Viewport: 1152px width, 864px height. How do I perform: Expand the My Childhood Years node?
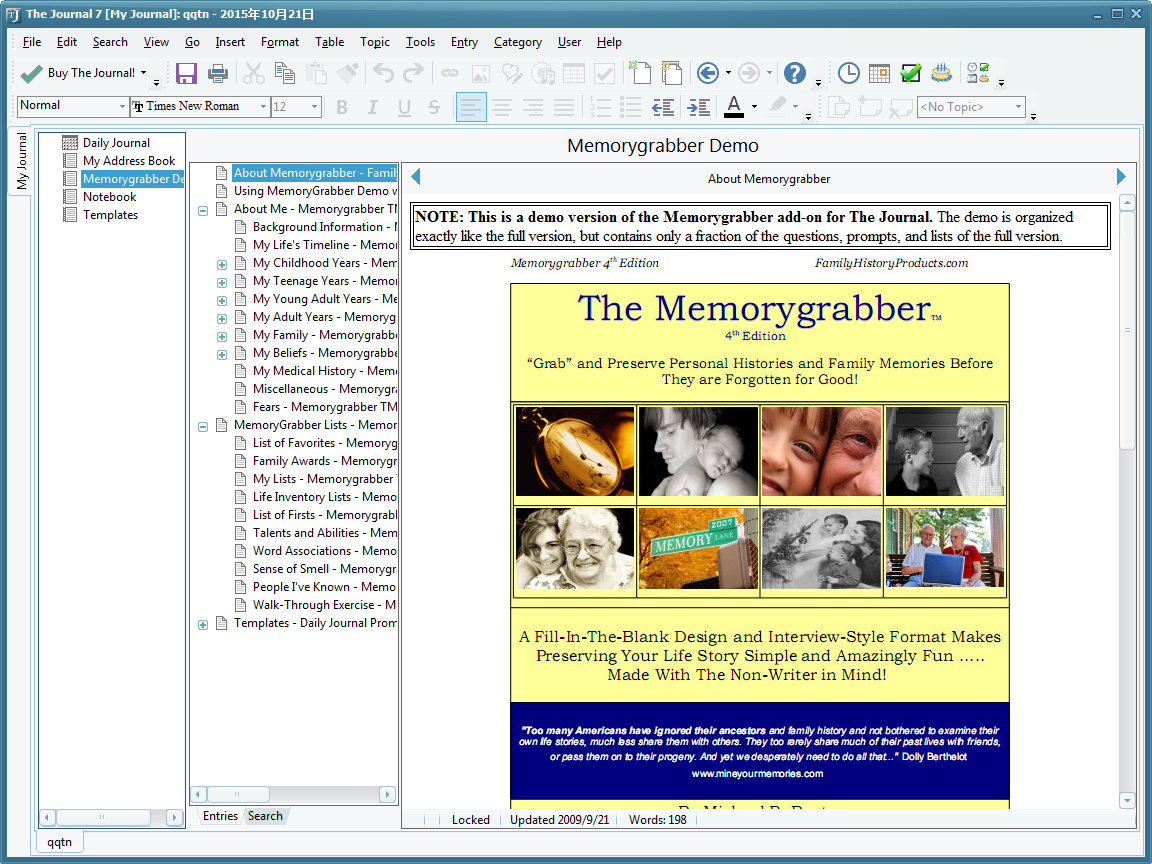coord(222,264)
